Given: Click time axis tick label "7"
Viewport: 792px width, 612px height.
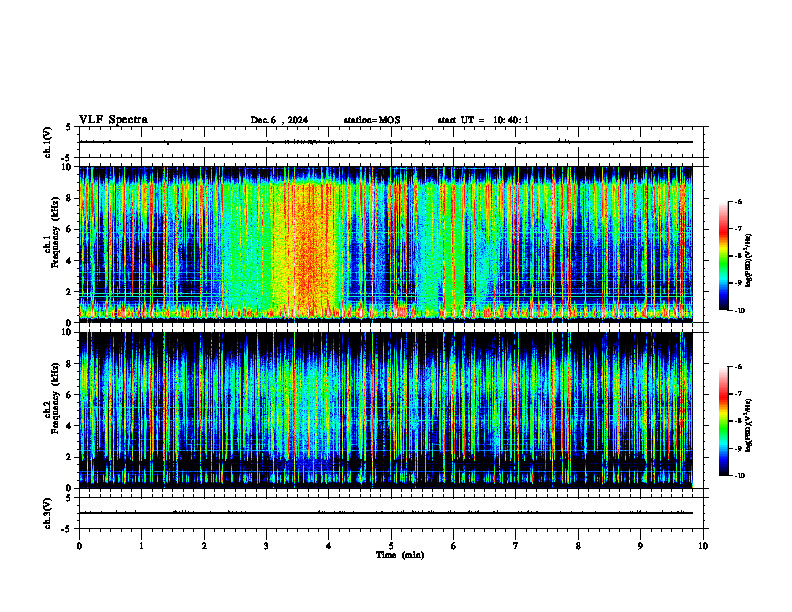Looking at the screenshot, I should pos(516,546).
